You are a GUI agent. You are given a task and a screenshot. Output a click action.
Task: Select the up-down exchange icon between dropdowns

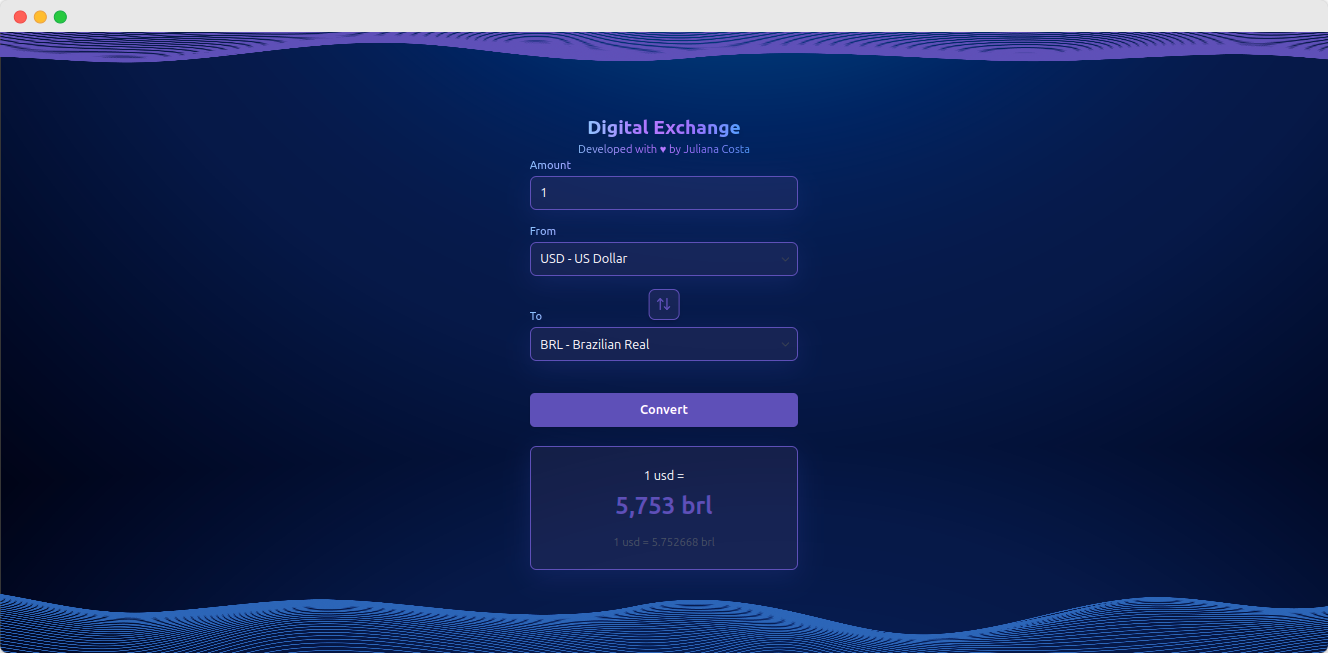click(663, 304)
